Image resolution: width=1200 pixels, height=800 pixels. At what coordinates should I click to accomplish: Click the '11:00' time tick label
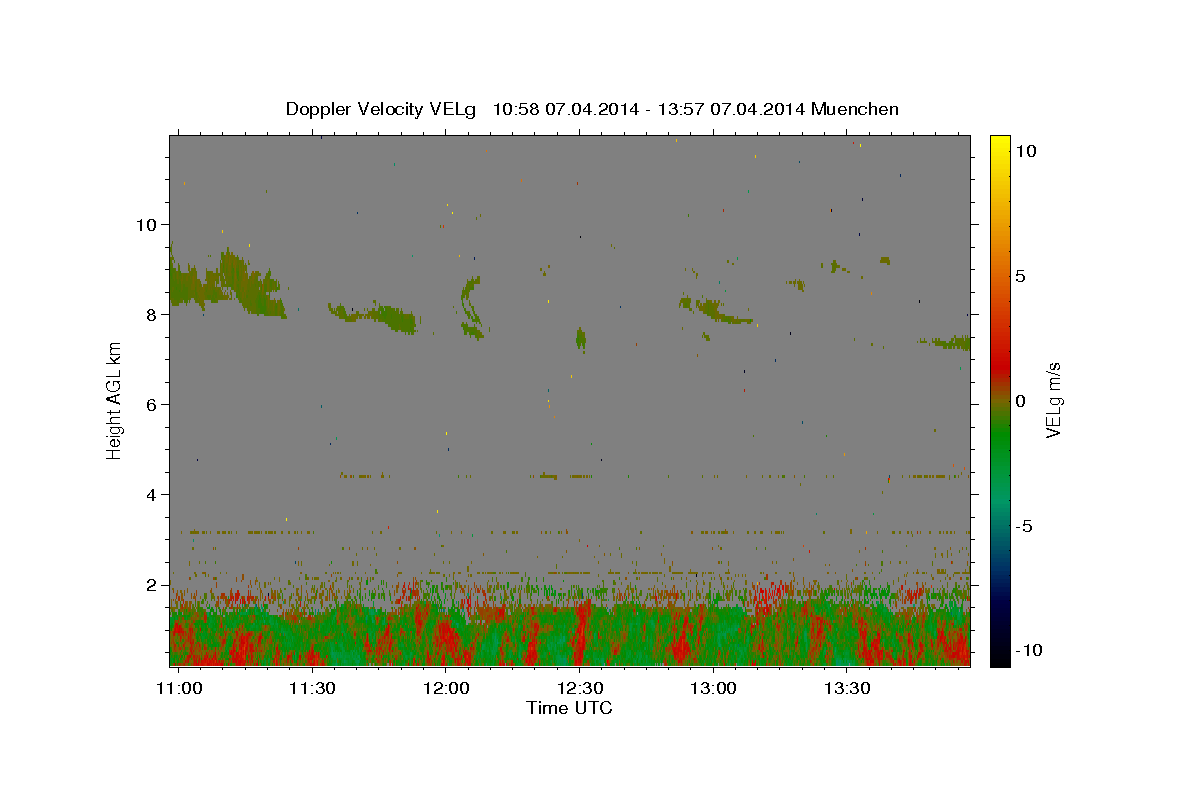click(180, 688)
